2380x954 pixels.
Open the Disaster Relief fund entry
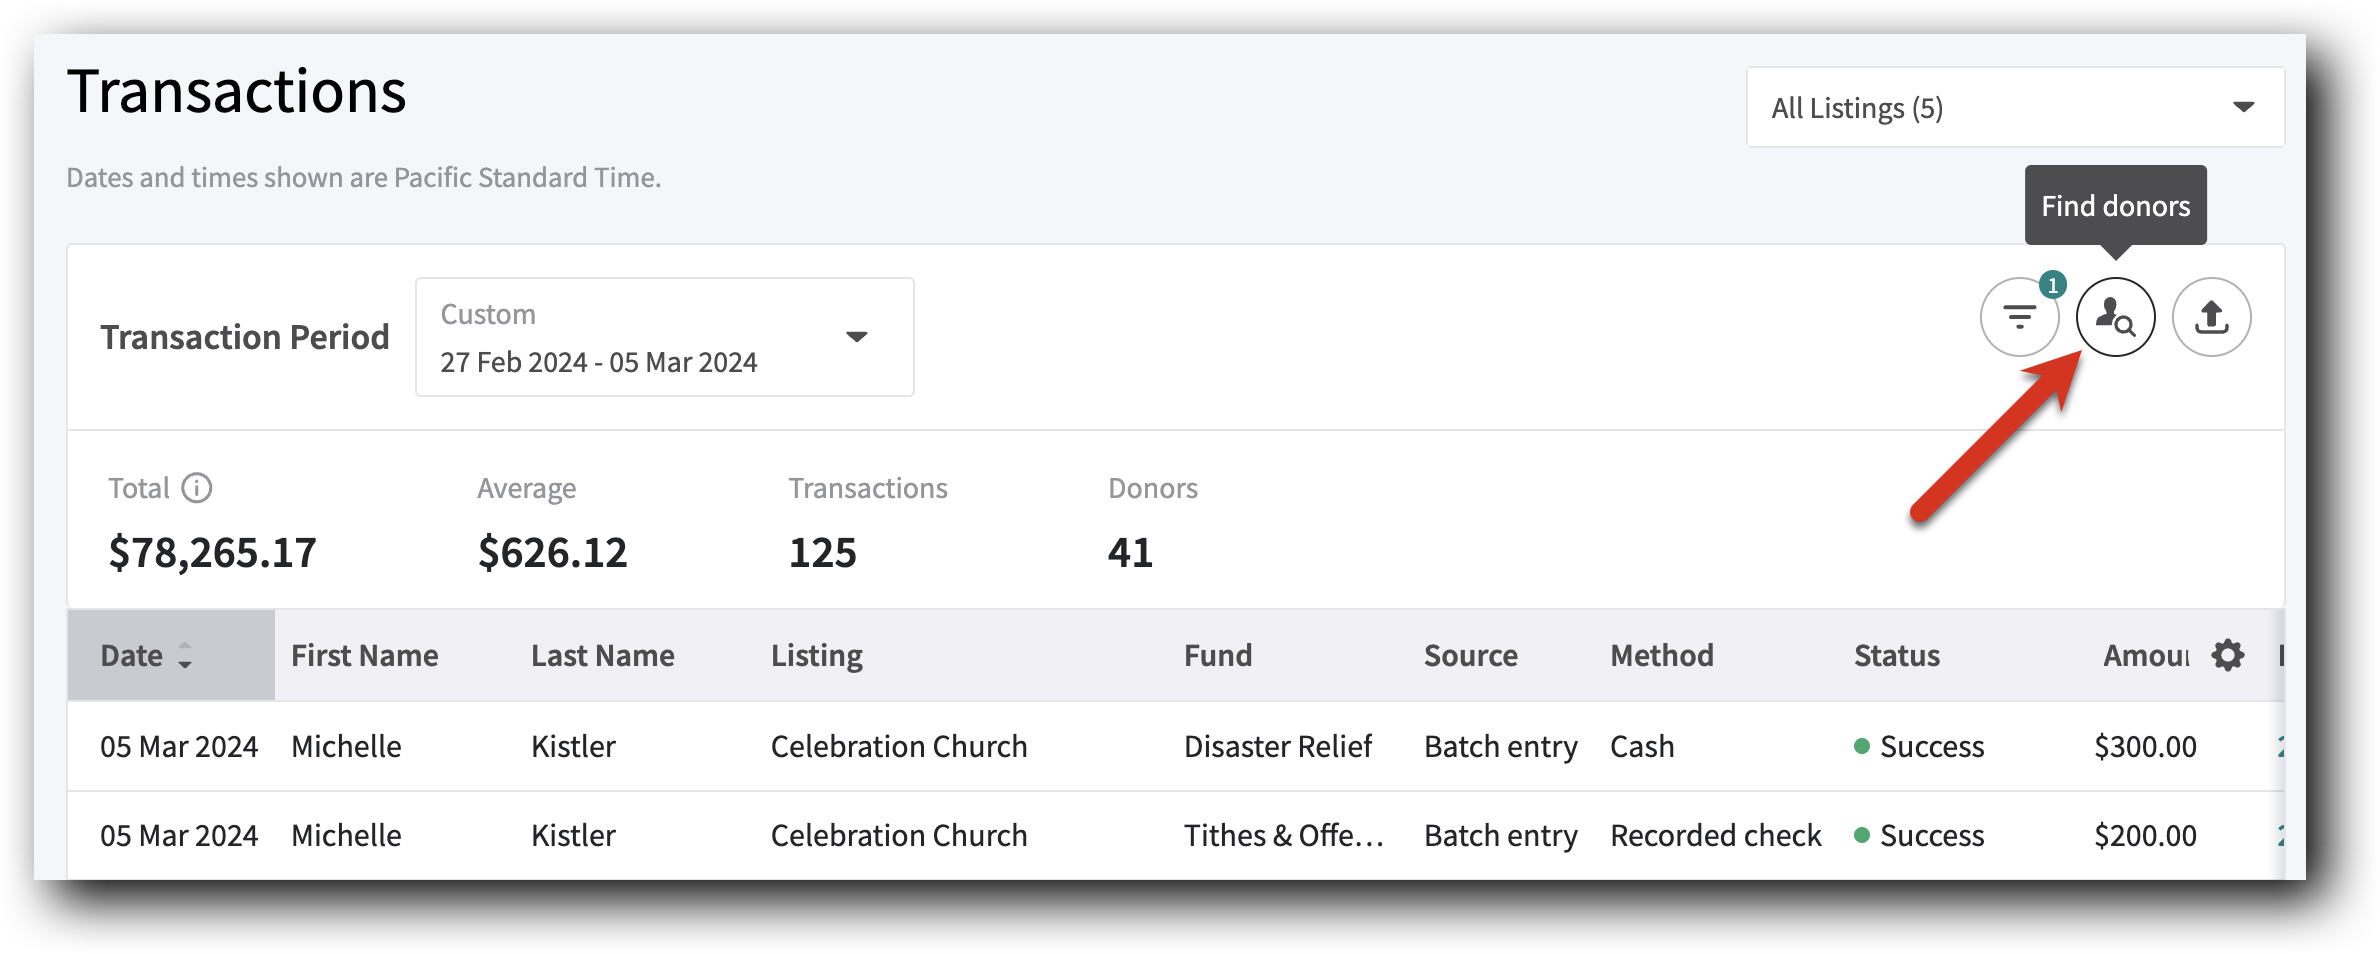click(1279, 746)
